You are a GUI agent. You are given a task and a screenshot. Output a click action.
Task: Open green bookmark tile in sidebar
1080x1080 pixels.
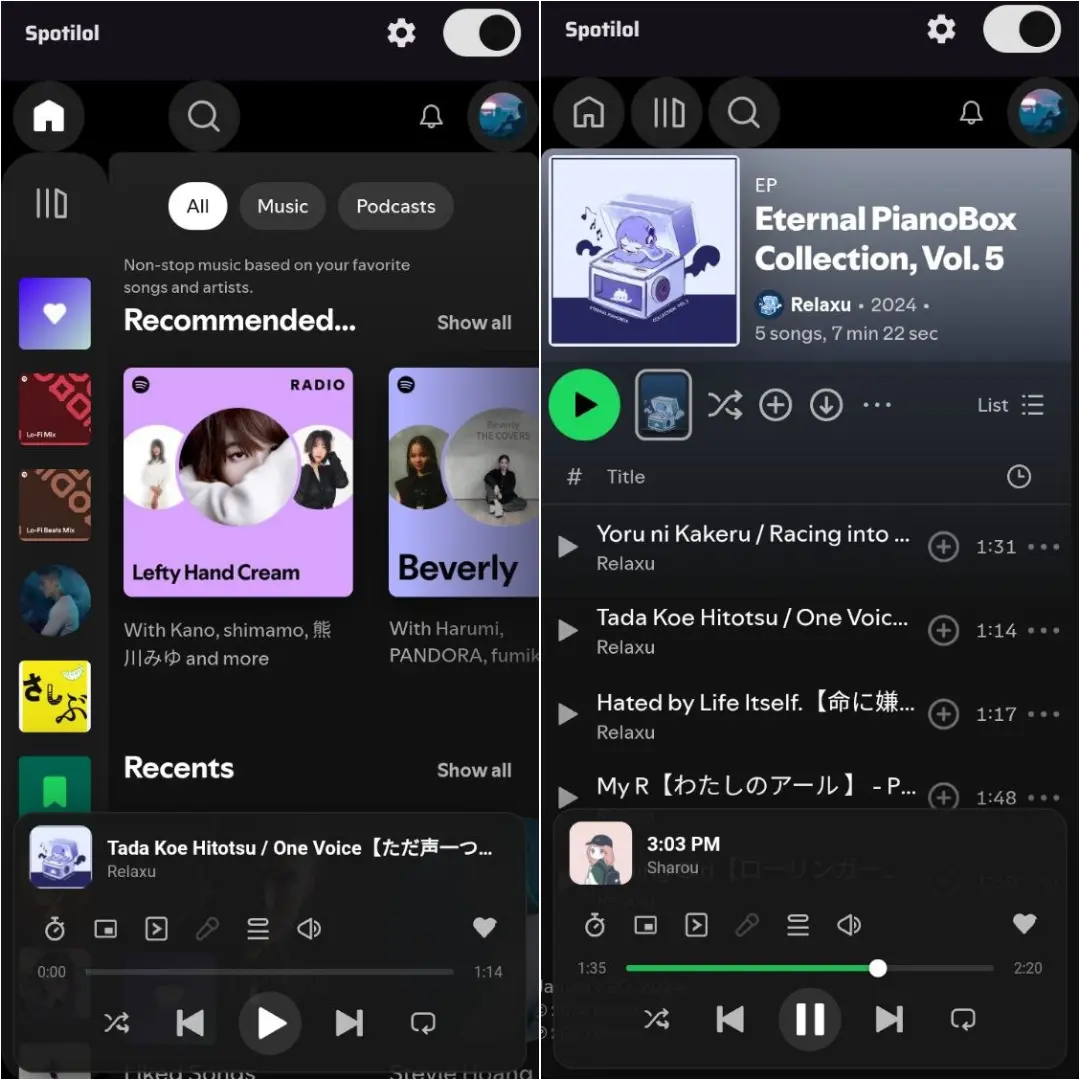54,785
